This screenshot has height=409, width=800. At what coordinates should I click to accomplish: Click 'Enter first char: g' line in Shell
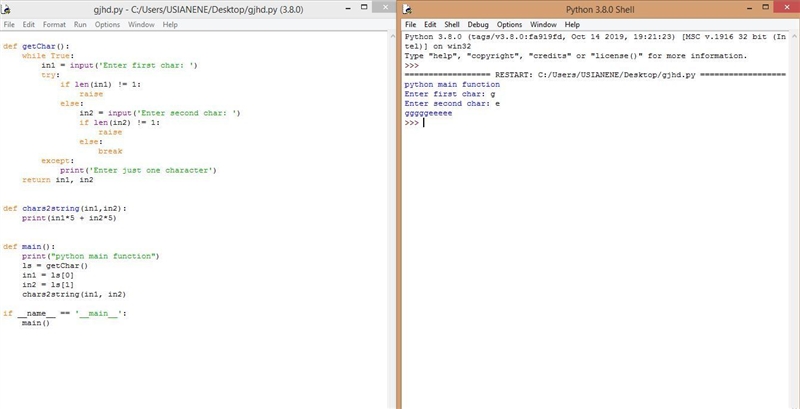tap(450, 94)
